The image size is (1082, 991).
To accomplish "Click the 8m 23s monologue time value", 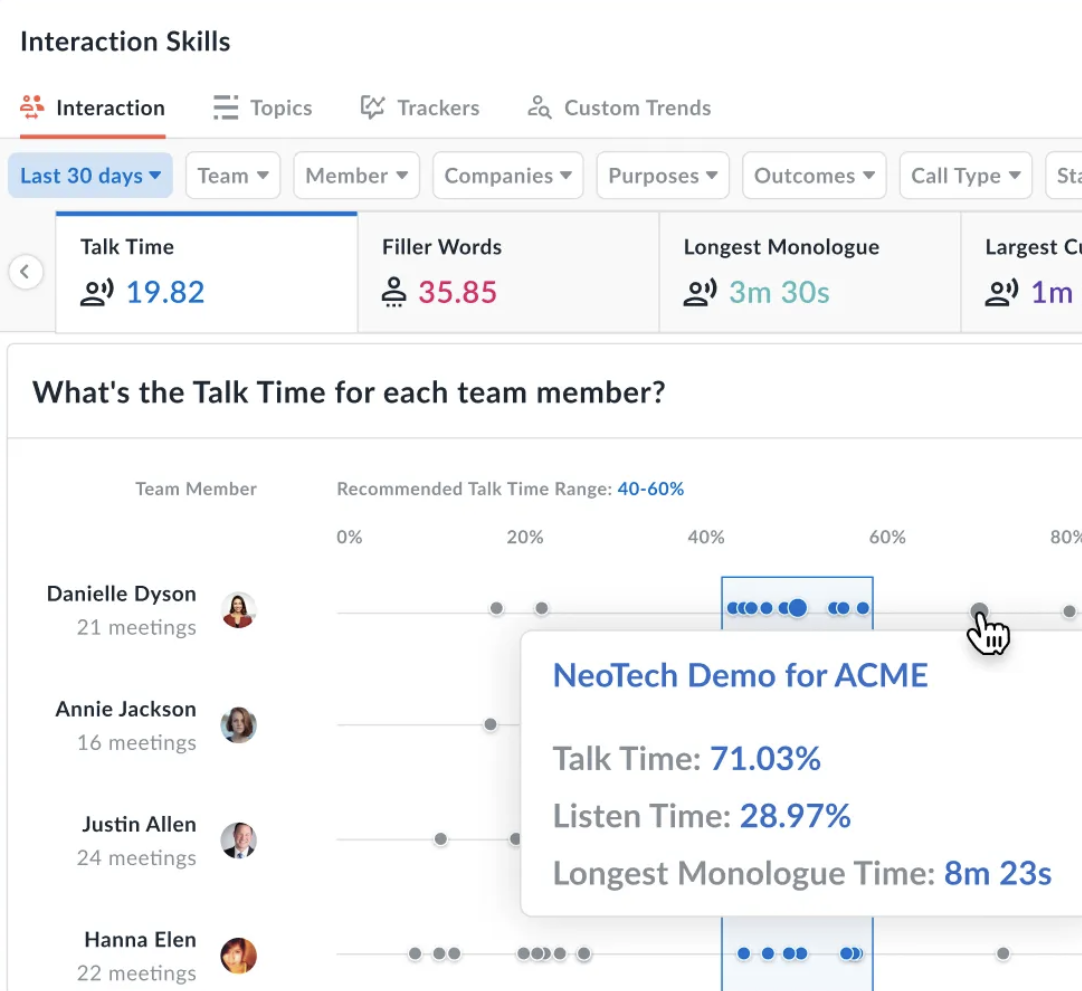I will click(998, 874).
